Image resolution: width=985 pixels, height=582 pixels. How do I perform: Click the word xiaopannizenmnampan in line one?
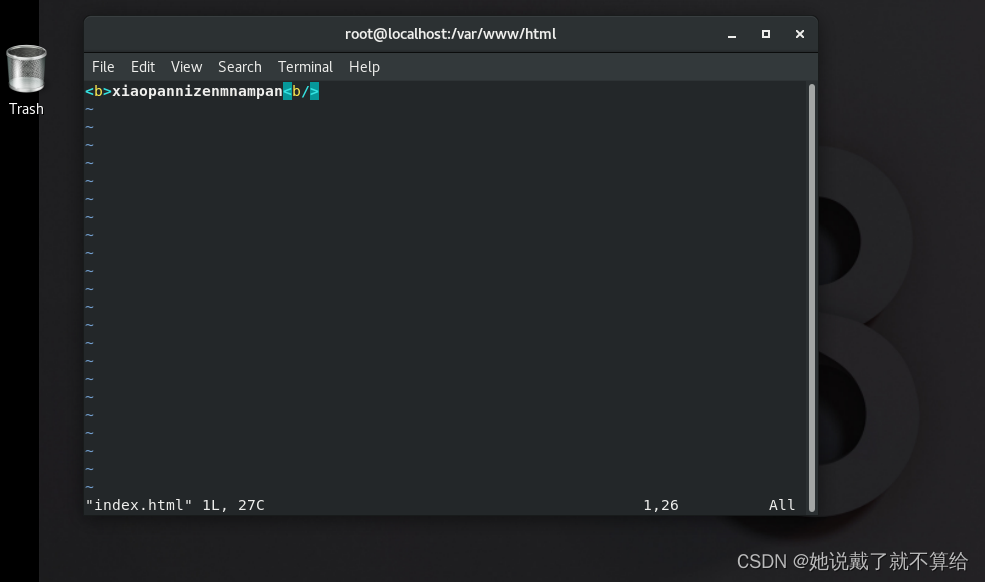click(x=197, y=91)
